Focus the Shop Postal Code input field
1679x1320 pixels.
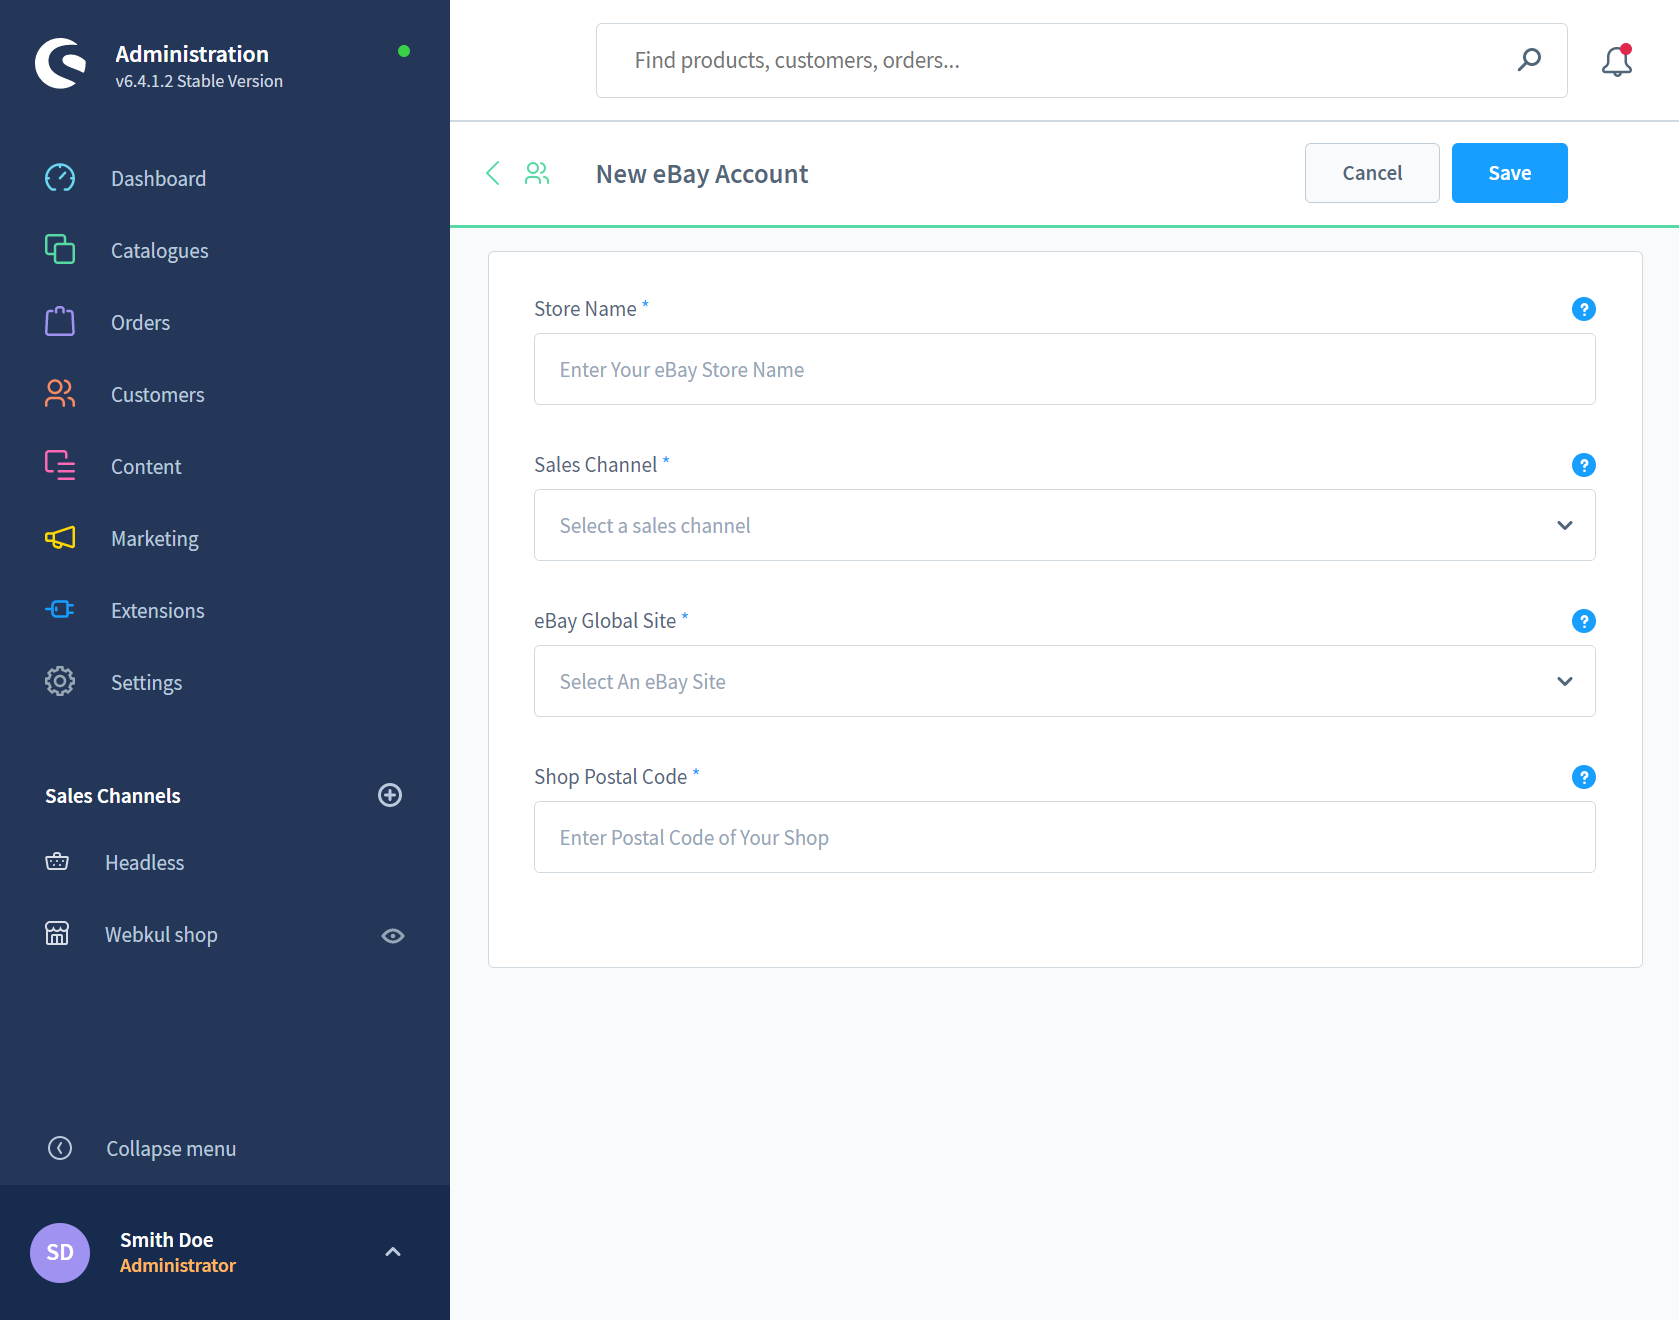(x=1065, y=837)
